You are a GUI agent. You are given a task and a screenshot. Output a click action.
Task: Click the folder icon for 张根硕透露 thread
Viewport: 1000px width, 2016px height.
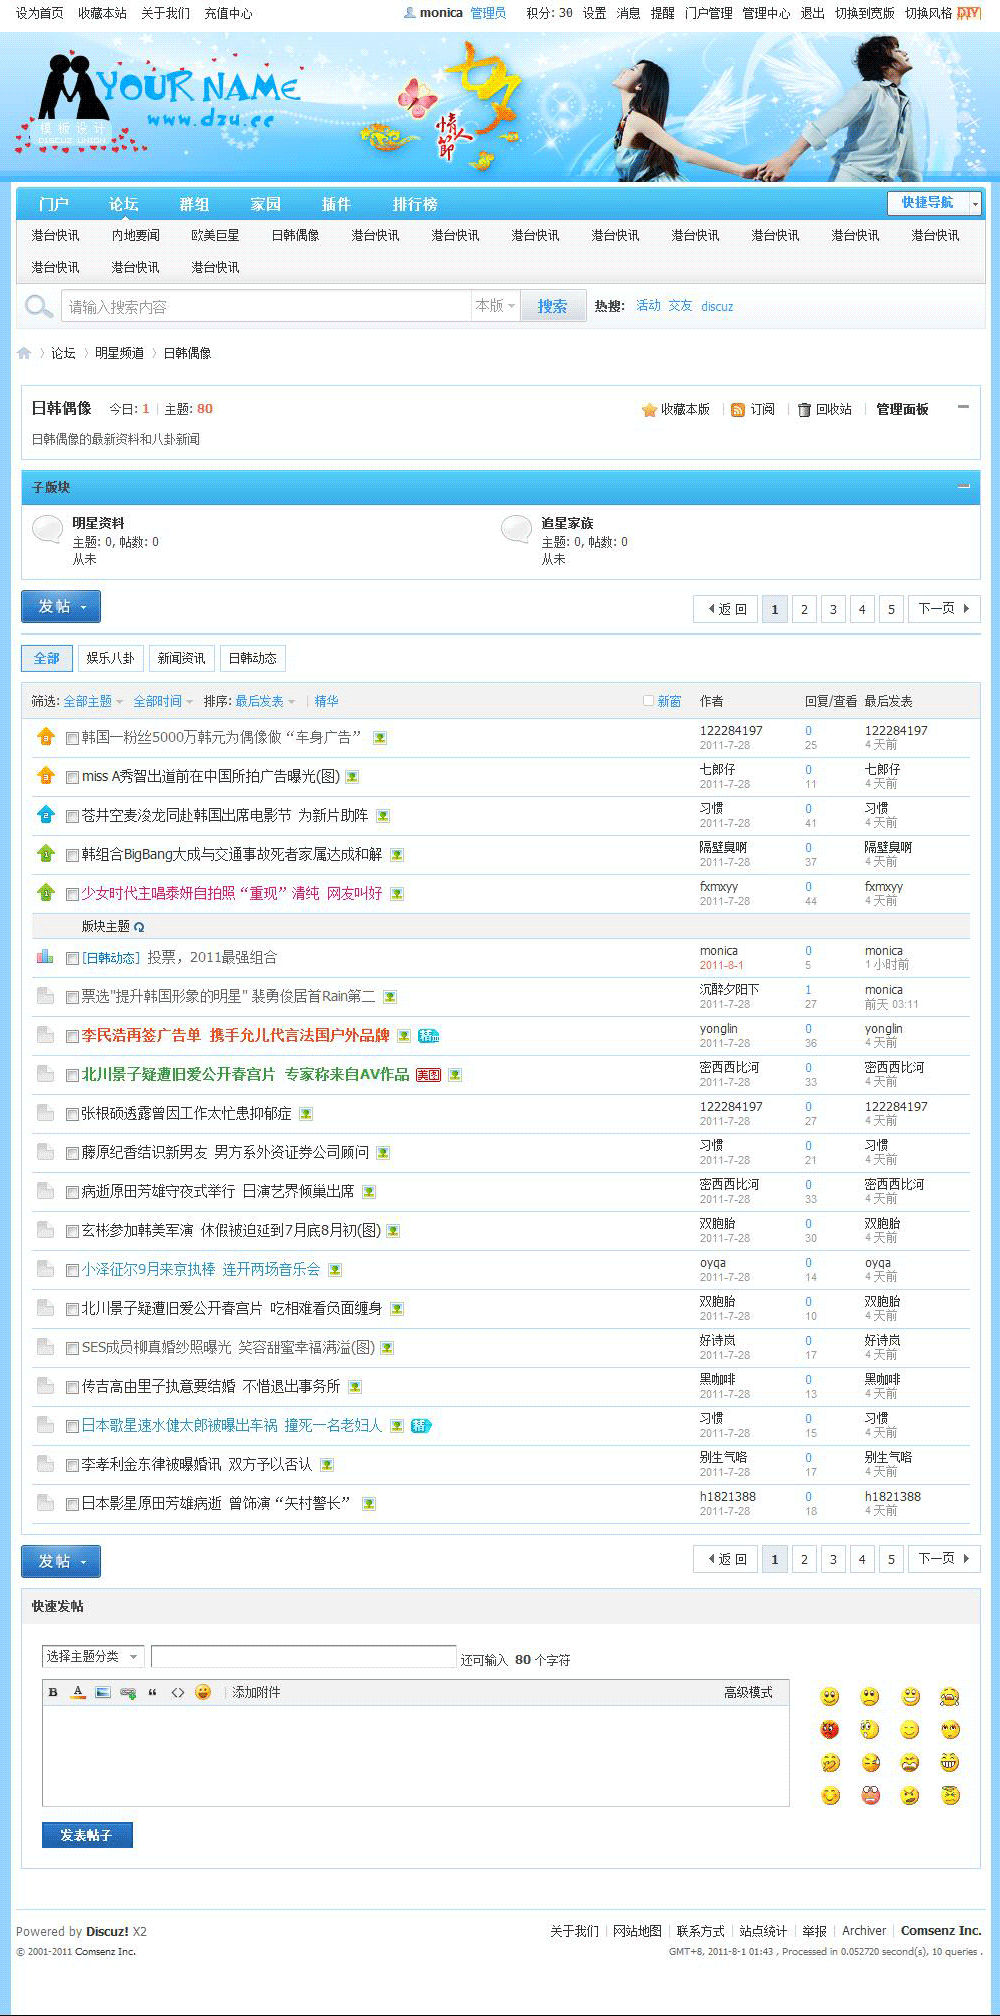45,1112
